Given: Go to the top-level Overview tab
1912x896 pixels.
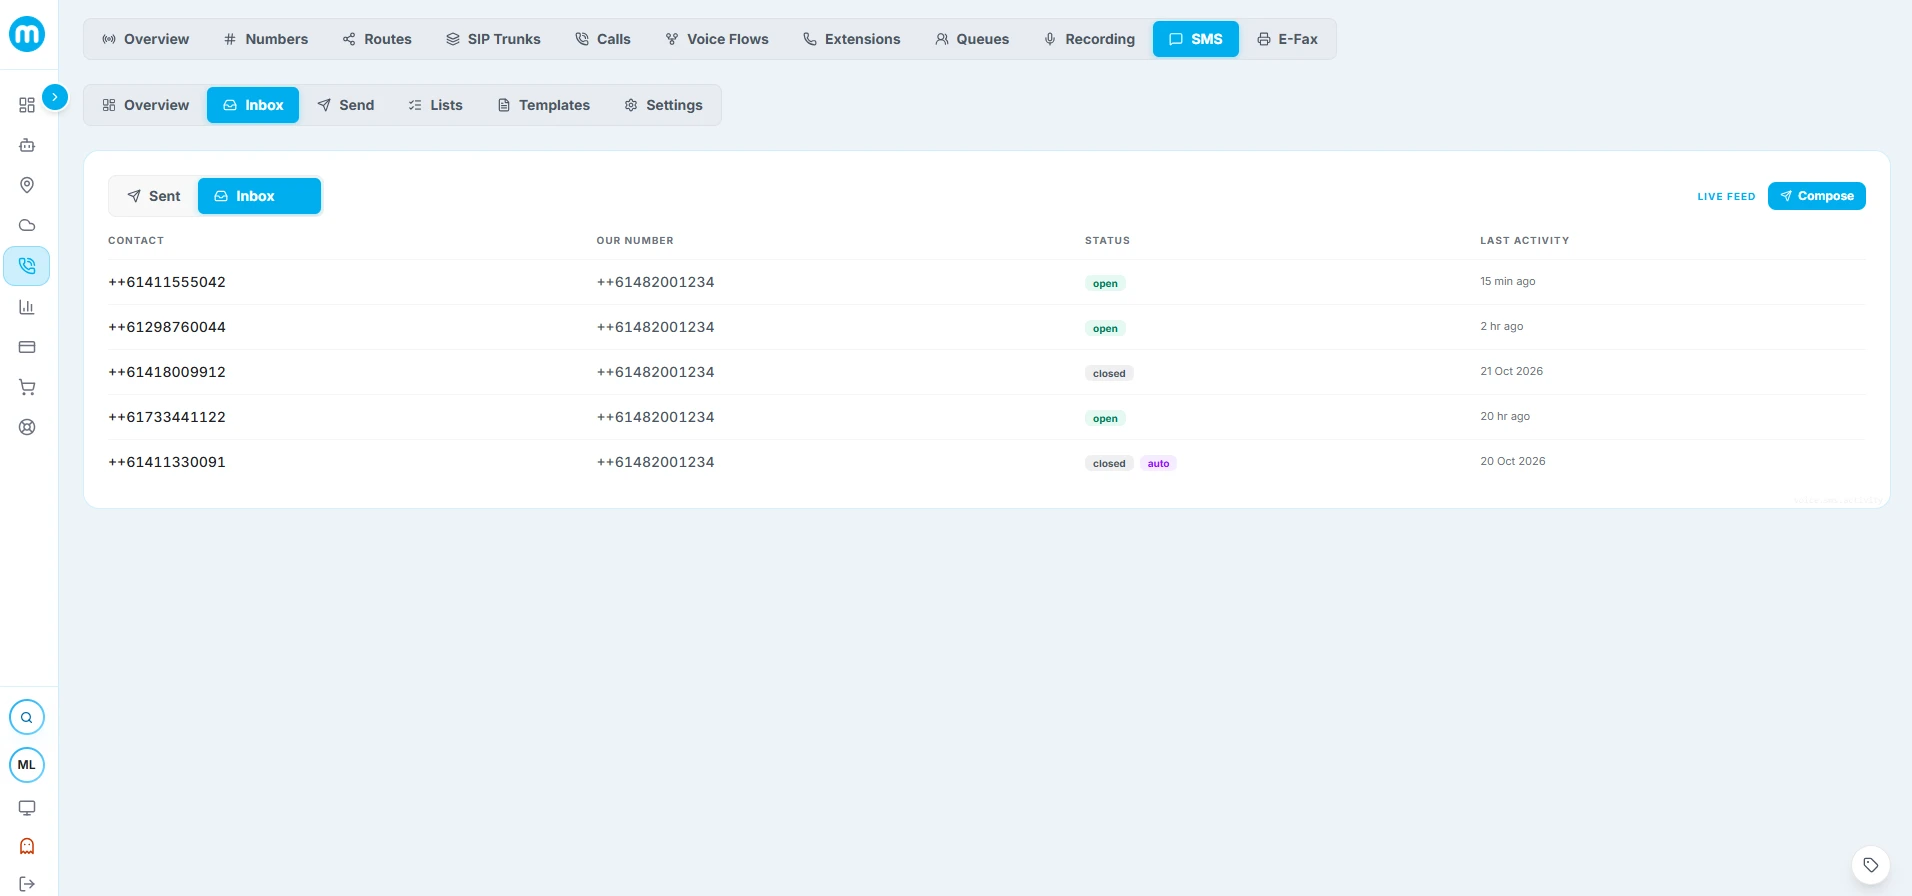Looking at the screenshot, I should click(x=146, y=39).
